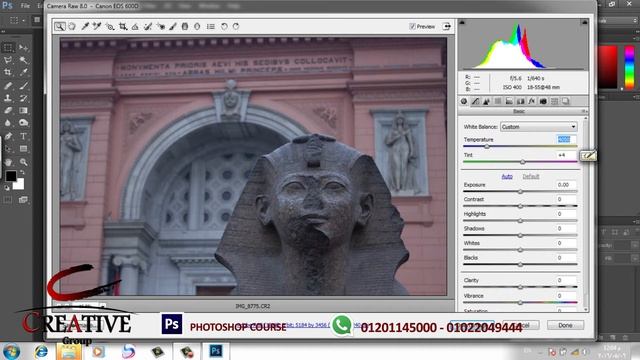The image size is (640, 360).
Task: Select the Targeted Adjustment tool
Action: click(110, 27)
